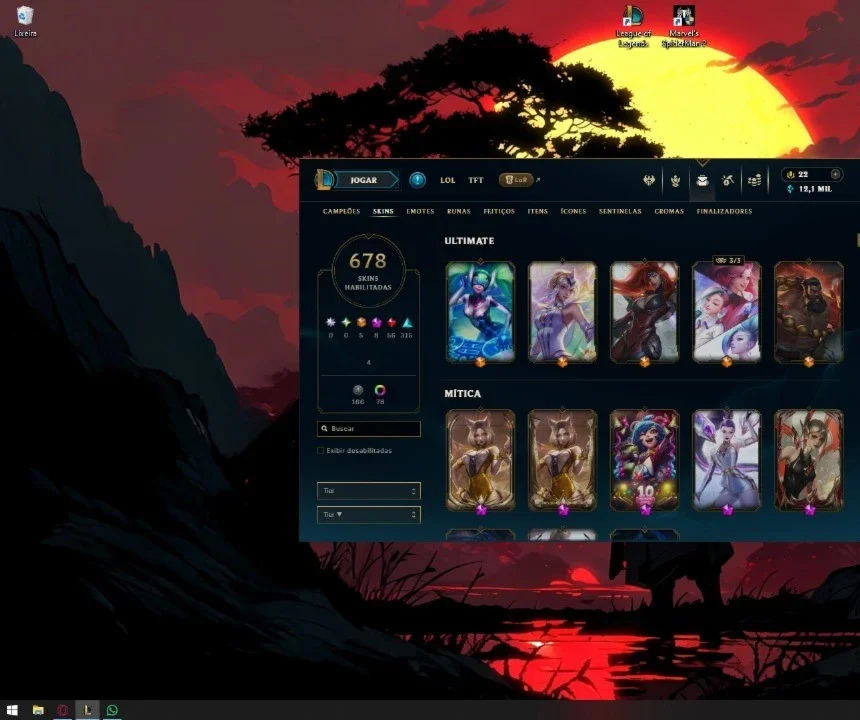Image resolution: width=860 pixels, height=720 pixels.
Task: Click the purple gem above 8
Action: click(376, 322)
